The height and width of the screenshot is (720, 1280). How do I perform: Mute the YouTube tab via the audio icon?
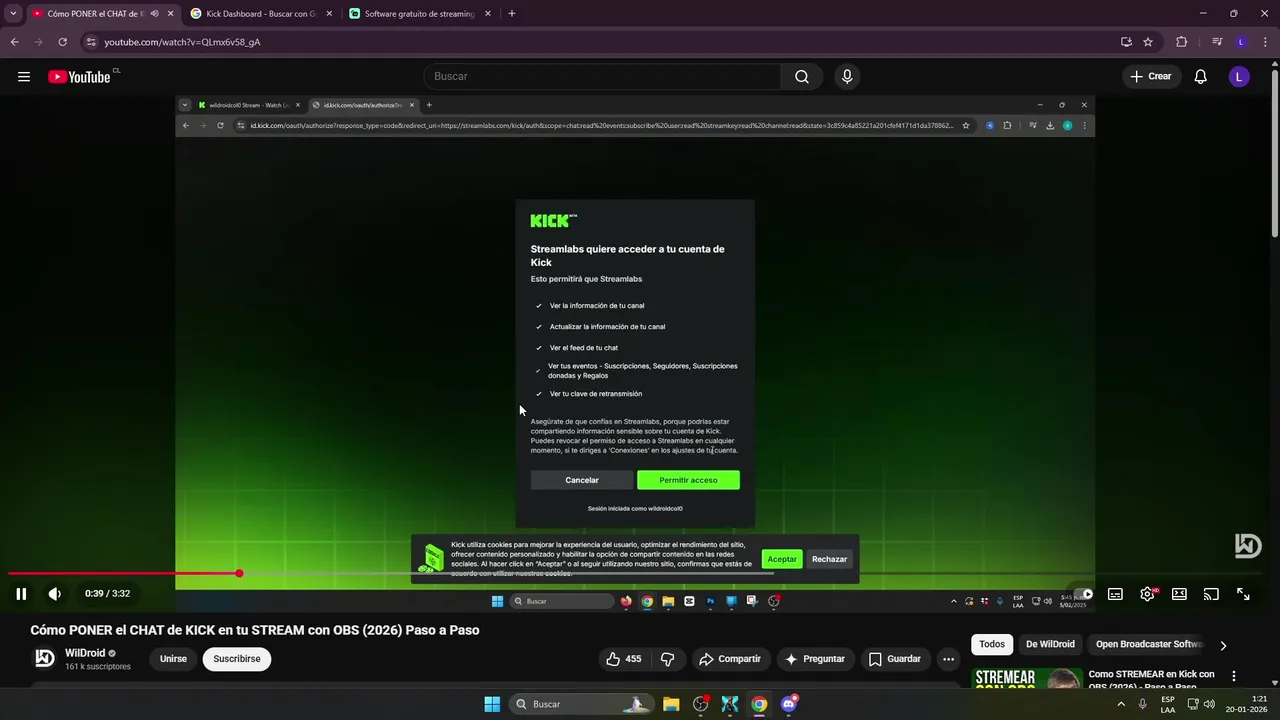[154, 14]
